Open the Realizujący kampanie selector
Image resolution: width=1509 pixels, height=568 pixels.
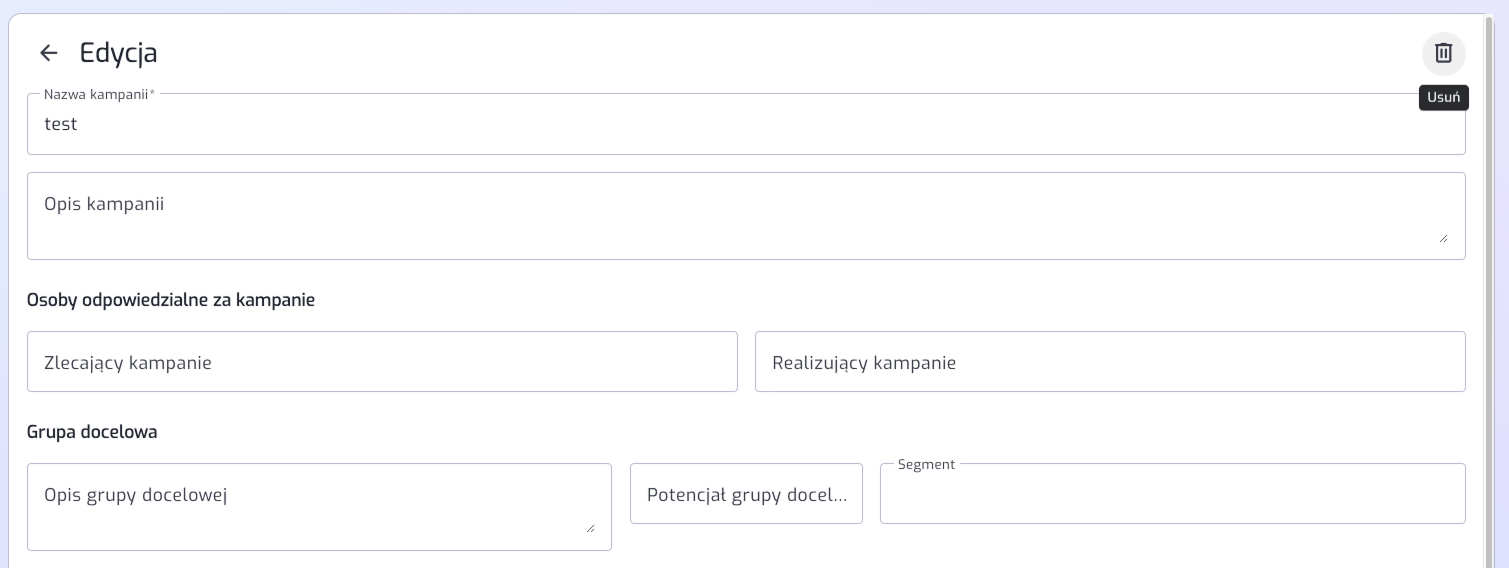pyautogui.click(x=1110, y=362)
